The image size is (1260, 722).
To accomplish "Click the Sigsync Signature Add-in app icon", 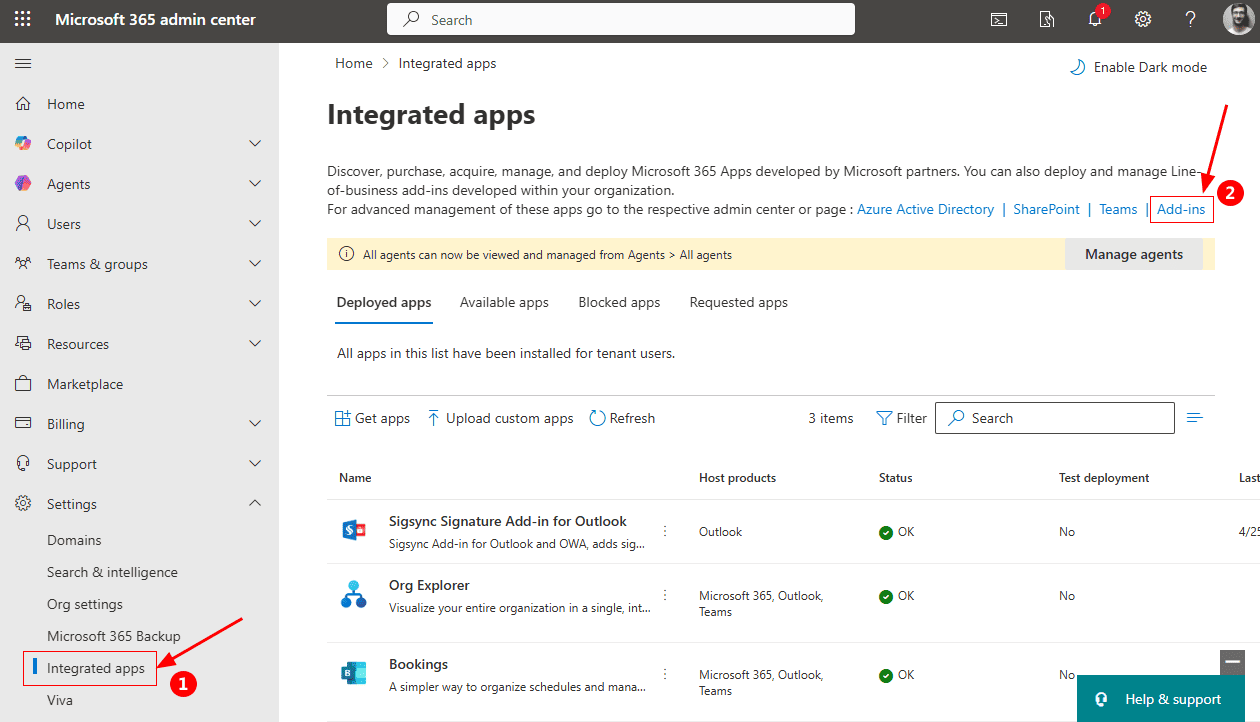I will tap(354, 531).
